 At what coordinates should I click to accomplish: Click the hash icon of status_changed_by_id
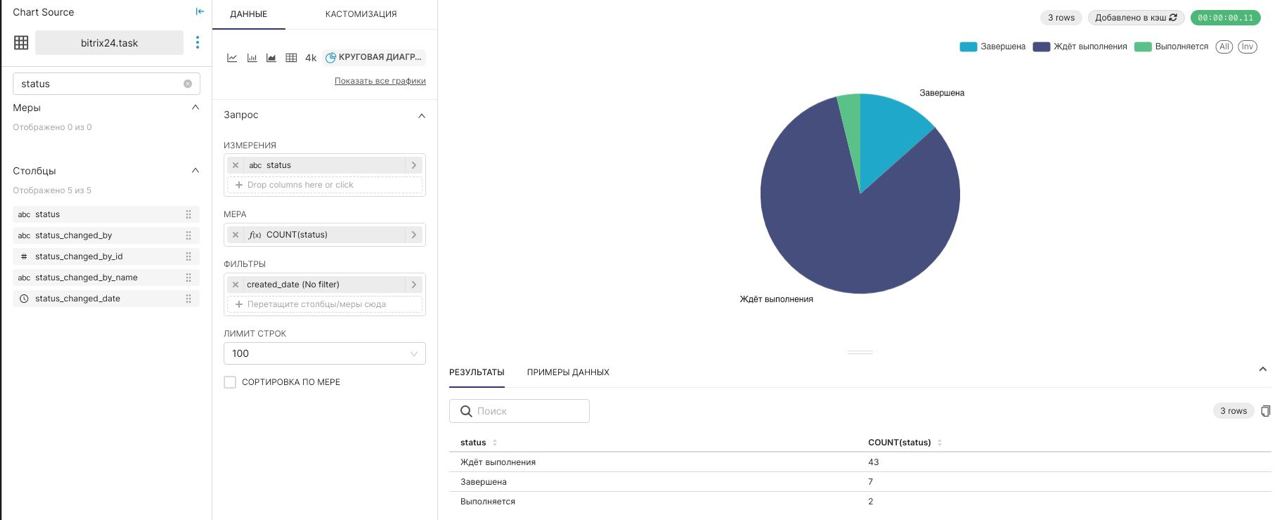24,257
